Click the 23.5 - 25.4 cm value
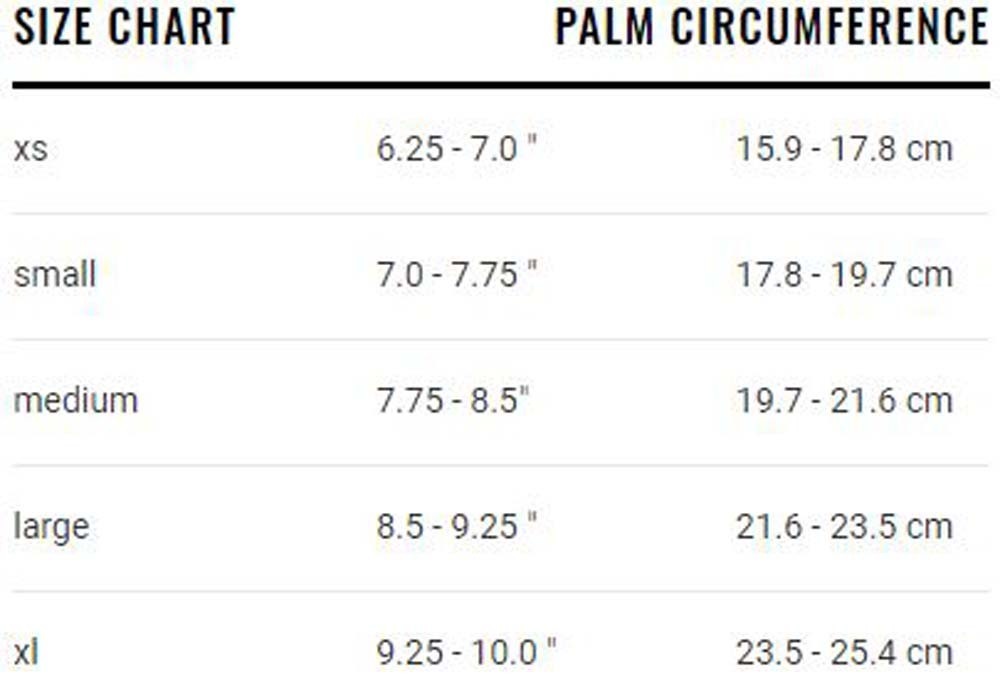The width and height of the screenshot is (1000, 694). (844, 652)
